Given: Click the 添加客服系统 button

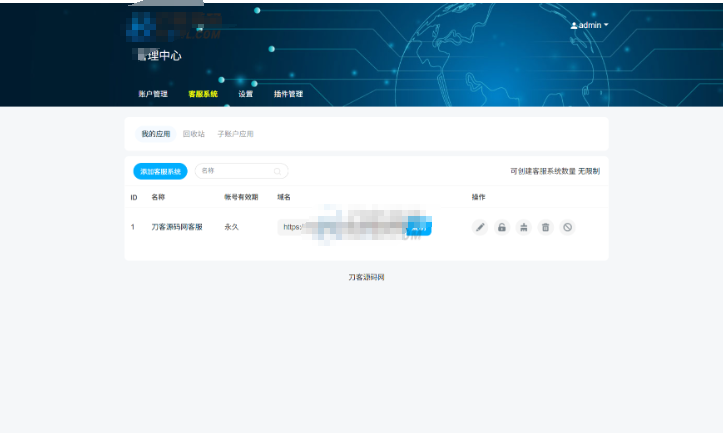Looking at the screenshot, I should click(160, 172).
